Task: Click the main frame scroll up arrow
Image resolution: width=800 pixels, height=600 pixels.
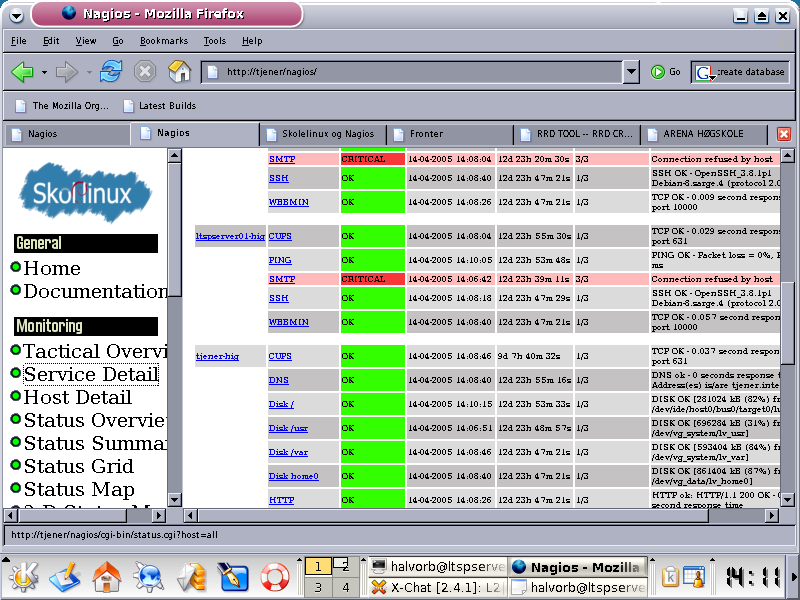Action: pyautogui.click(x=787, y=156)
